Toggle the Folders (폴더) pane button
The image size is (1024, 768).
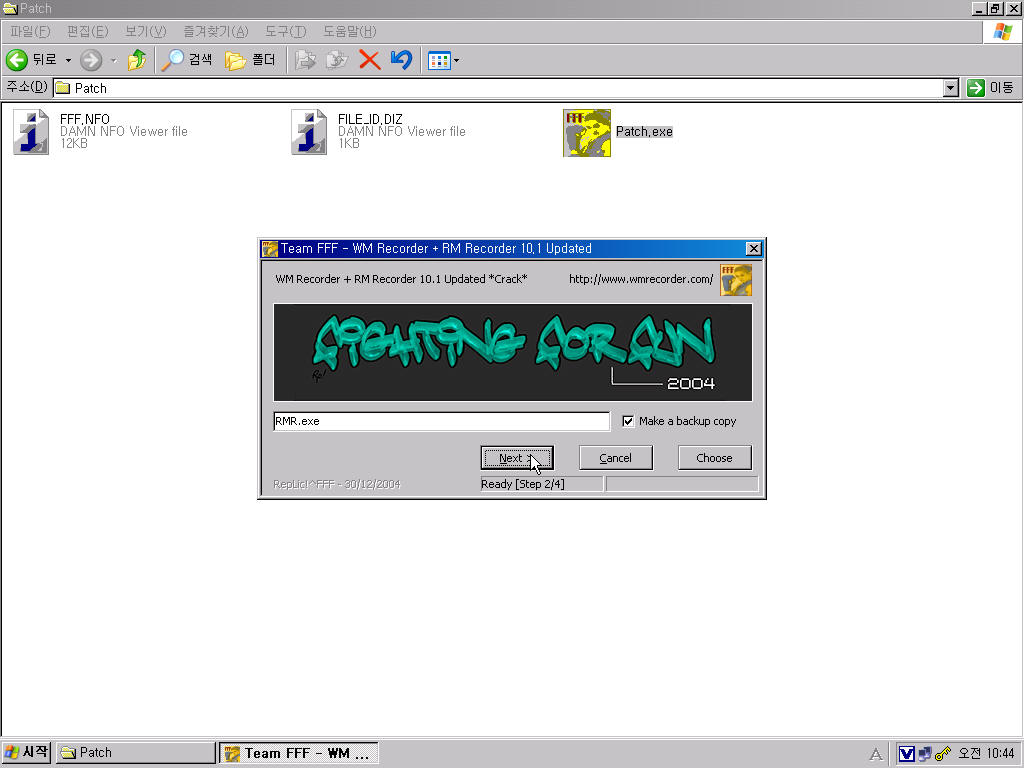point(250,60)
